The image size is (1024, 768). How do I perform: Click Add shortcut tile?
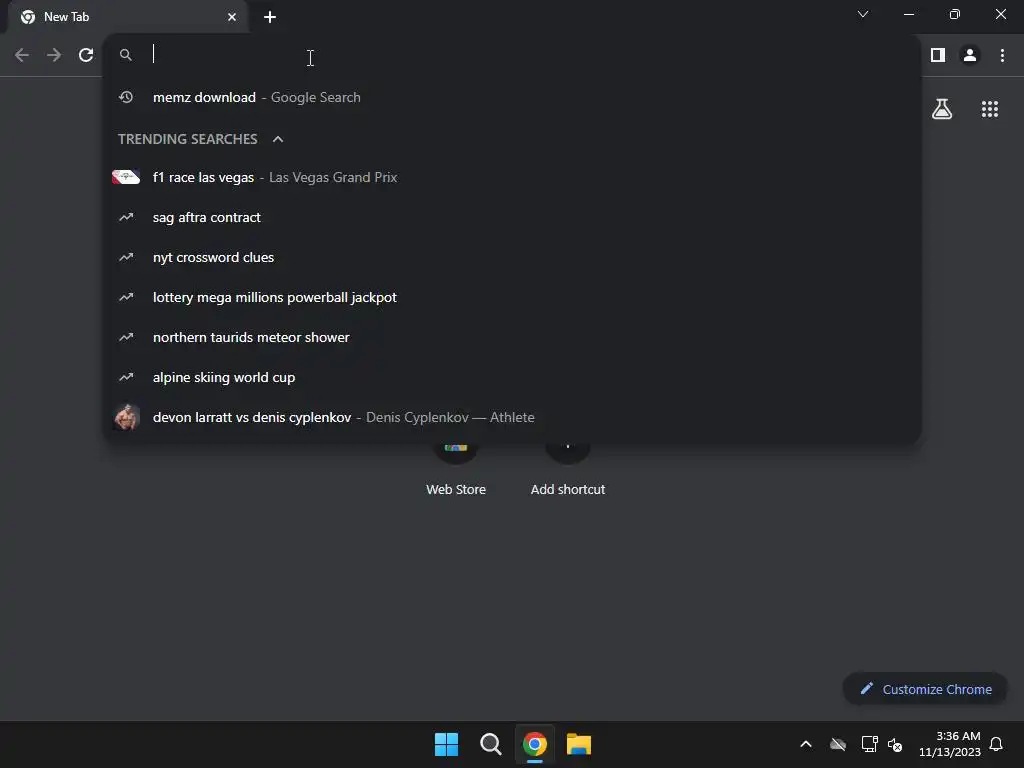[x=568, y=470]
